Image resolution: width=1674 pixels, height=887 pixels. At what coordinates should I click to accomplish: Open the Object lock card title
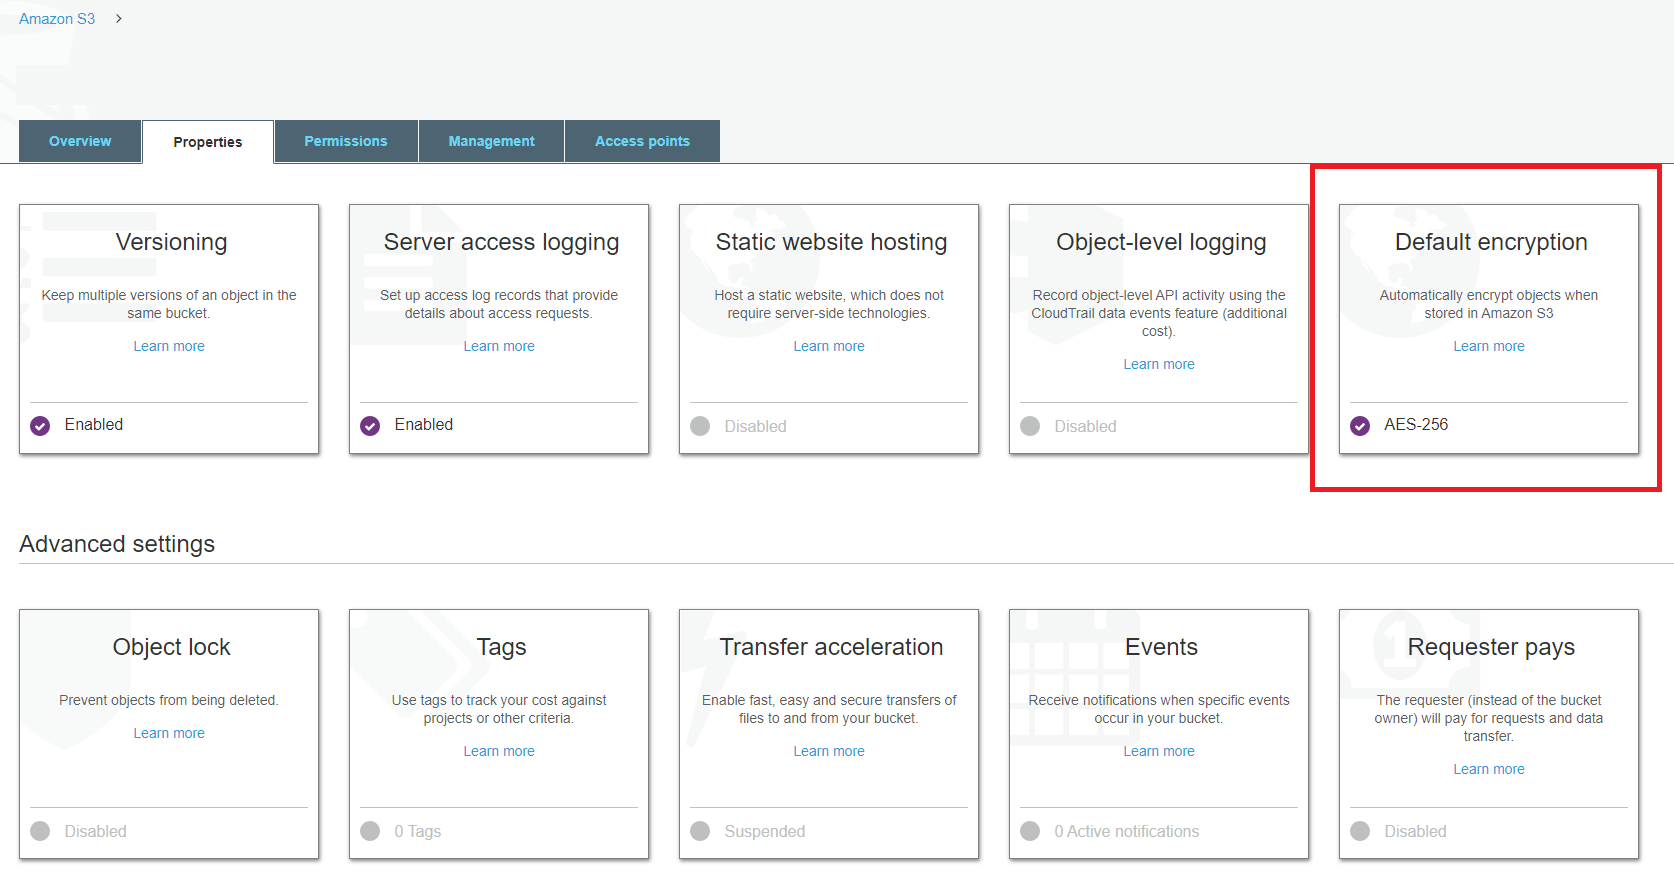(171, 647)
